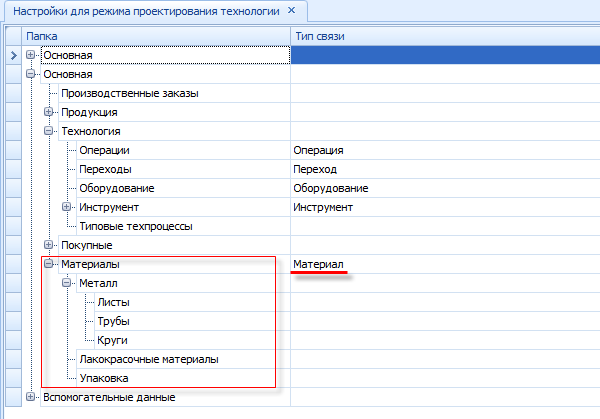Image resolution: width=600 pixels, height=419 pixels.
Task: Collapse the Металл subfolder node
Action: tap(67, 283)
